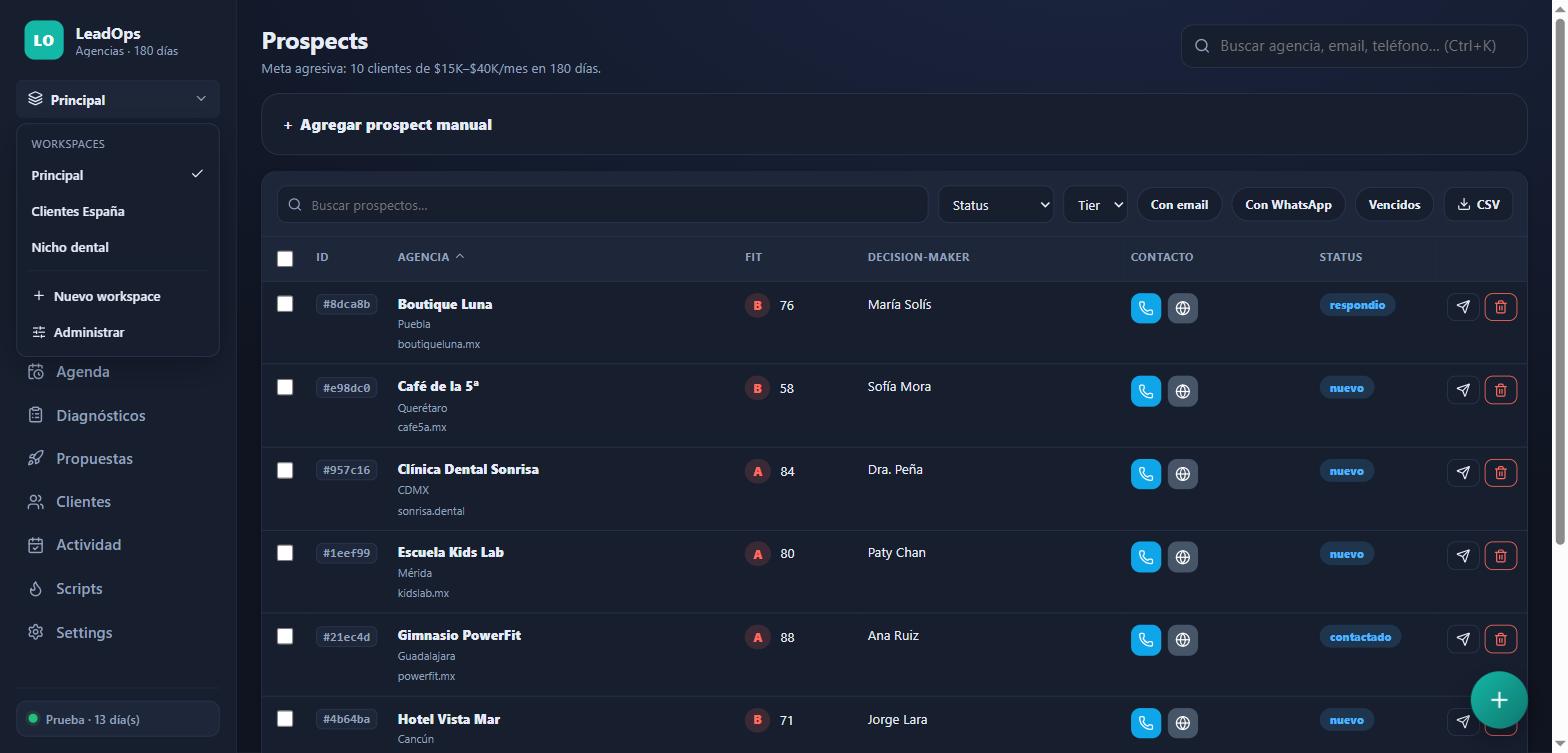Tick the checkbox for Gimnasio PowerFit
The width and height of the screenshot is (1568, 753).
point(285,636)
